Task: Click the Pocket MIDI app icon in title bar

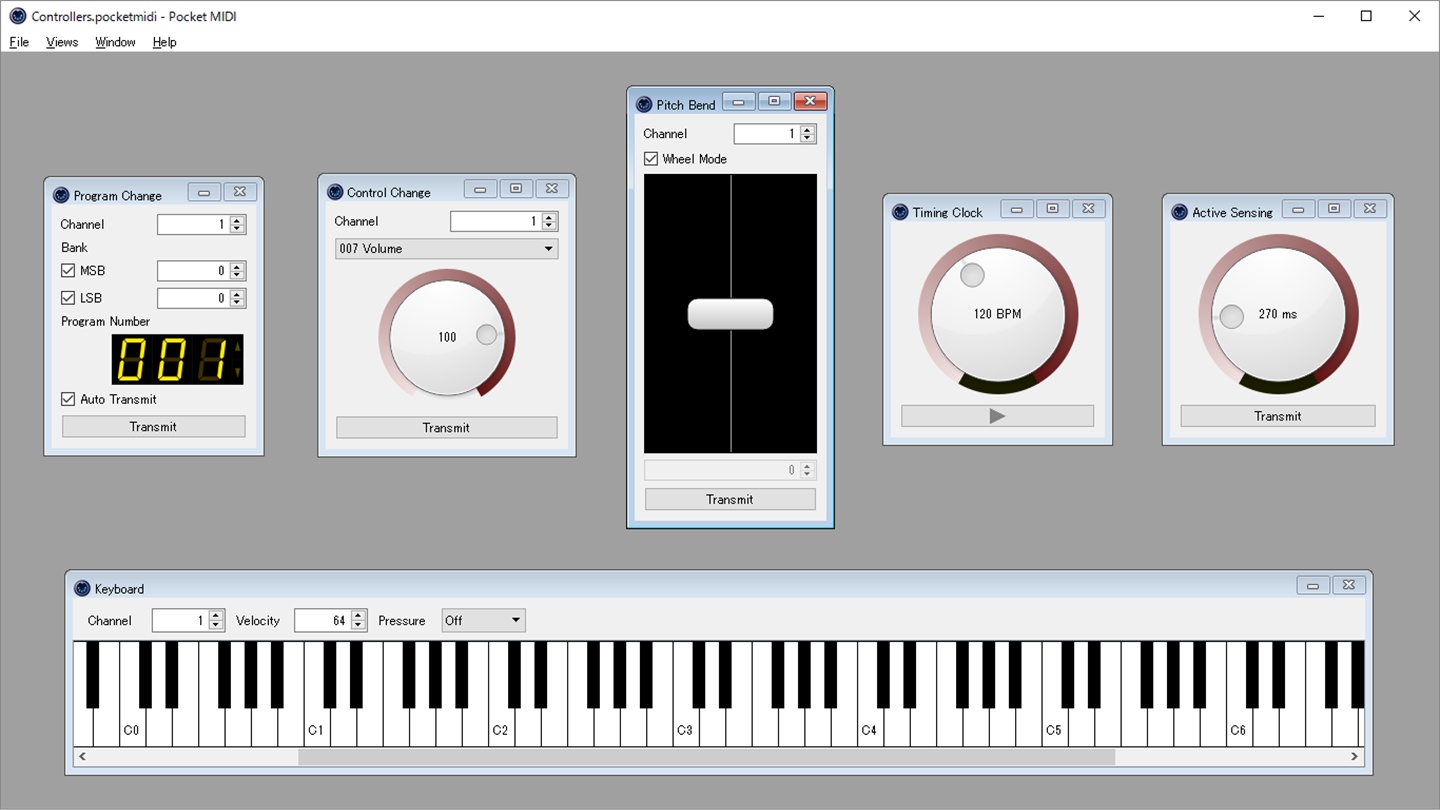Action: 18,16
